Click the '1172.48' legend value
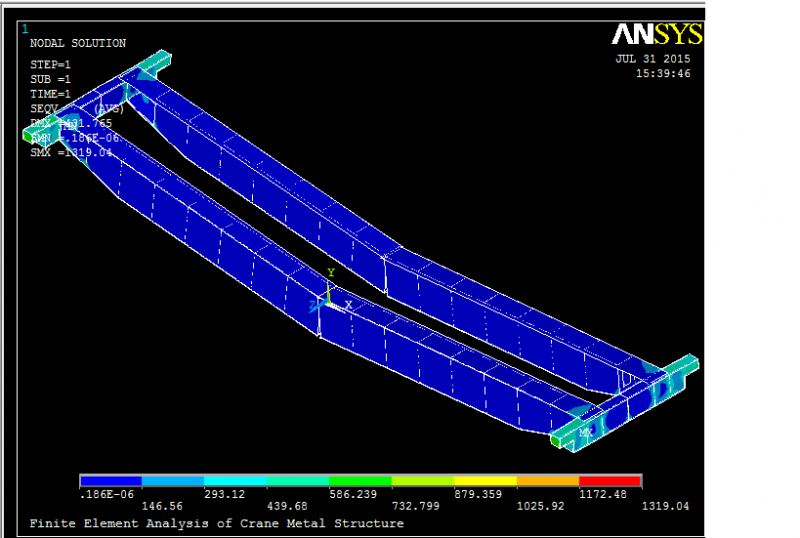This screenshot has height=538, width=800. [x=603, y=494]
